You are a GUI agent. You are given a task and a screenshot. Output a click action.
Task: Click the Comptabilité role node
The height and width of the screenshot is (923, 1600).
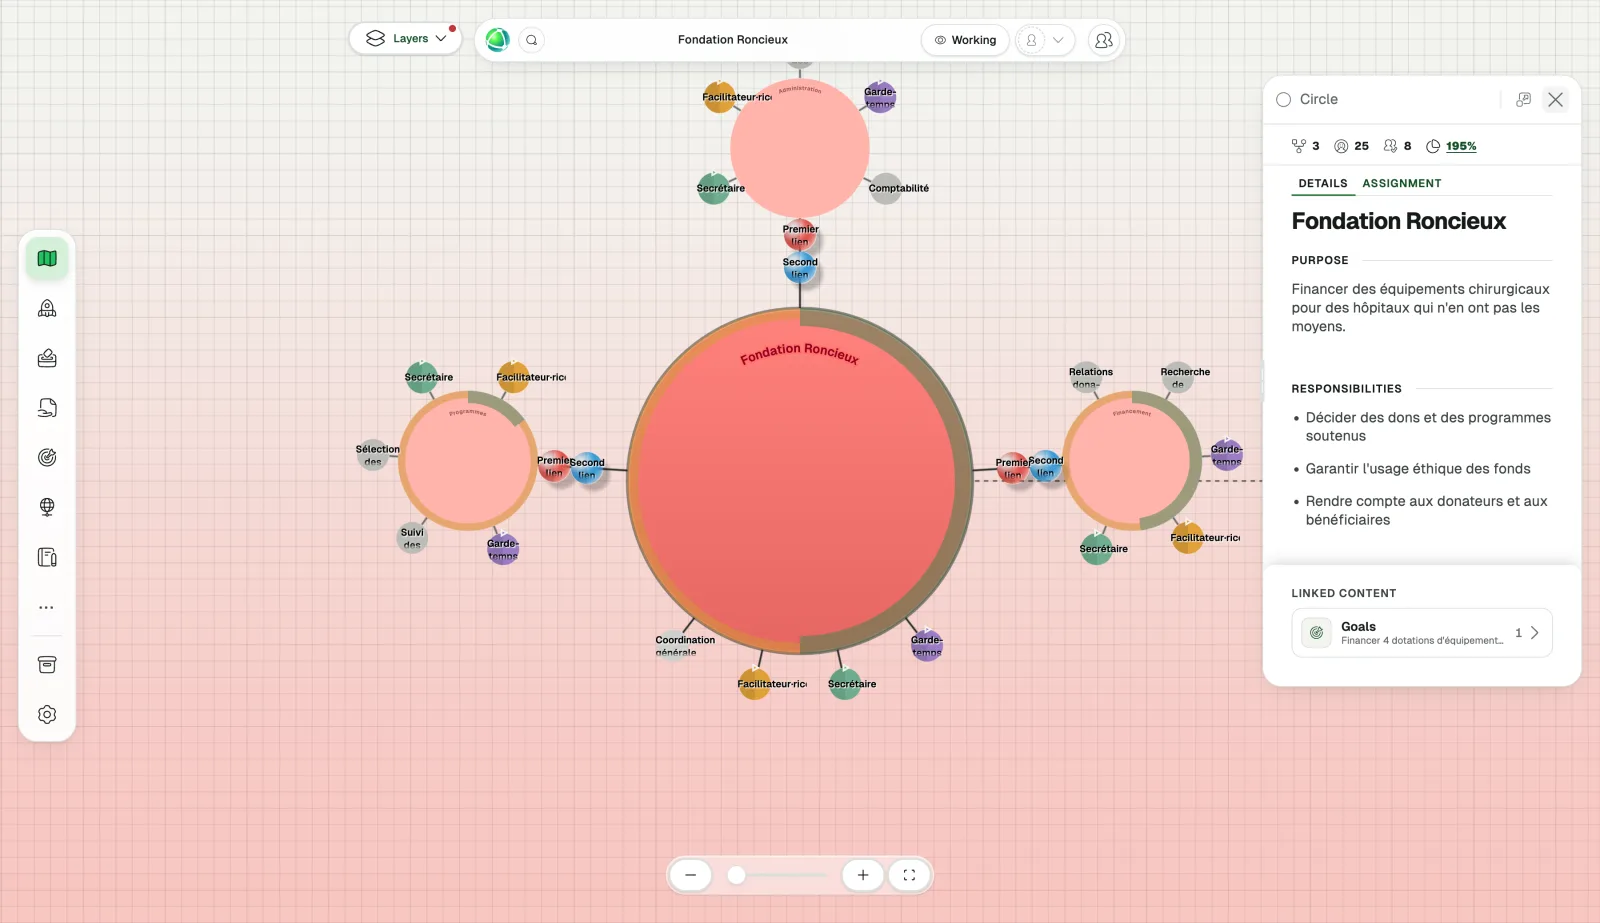pos(886,188)
